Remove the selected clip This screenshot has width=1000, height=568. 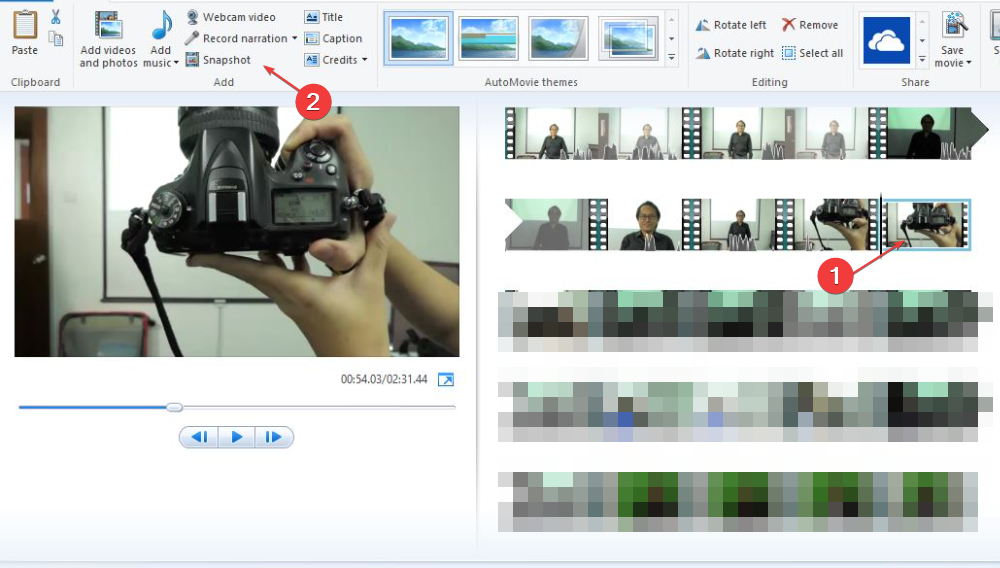(x=810, y=25)
